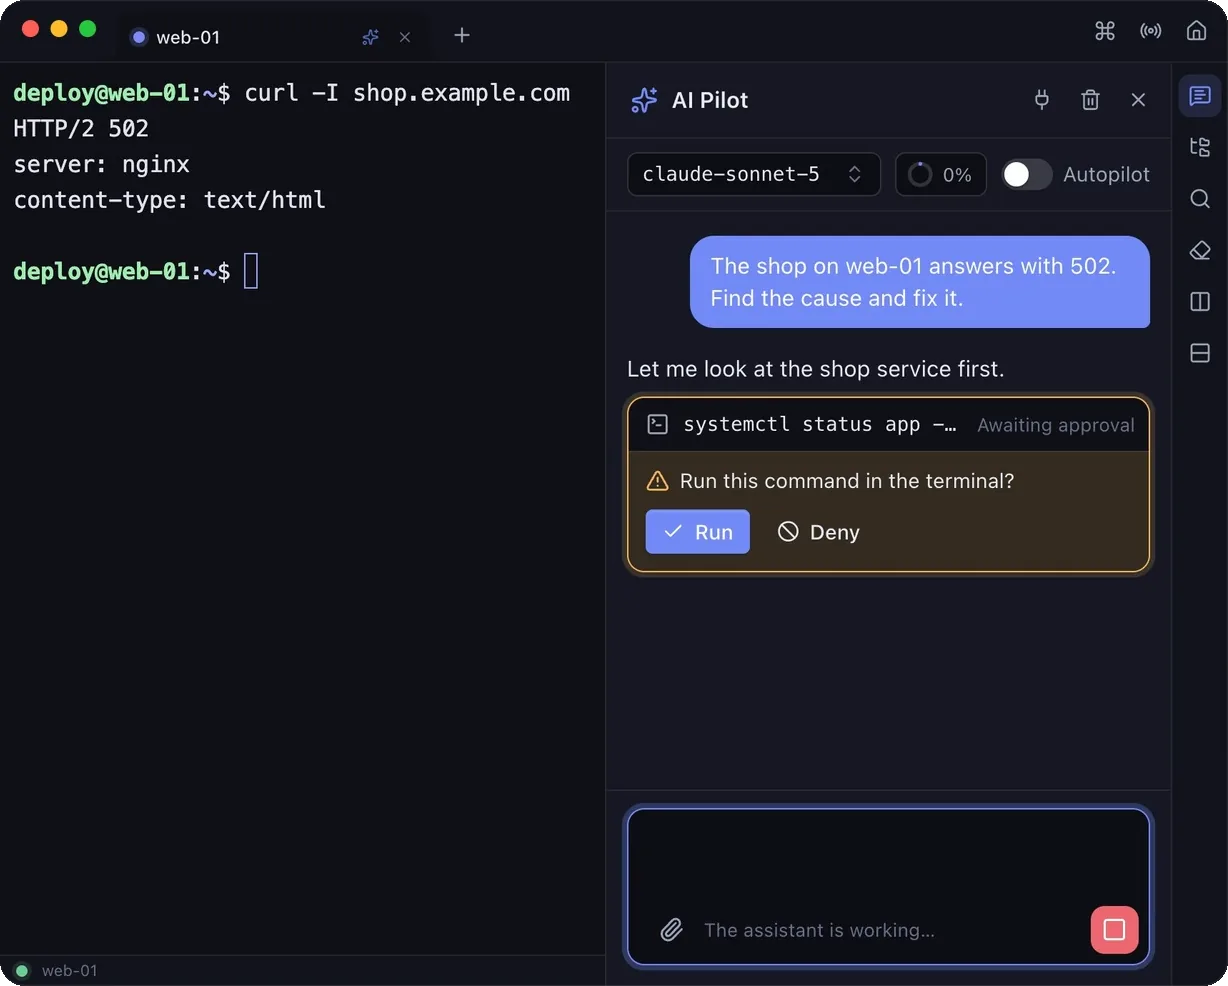Click the warning triangle icon in approval card
Screen dimensions: 1228x986
click(x=657, y=481)
